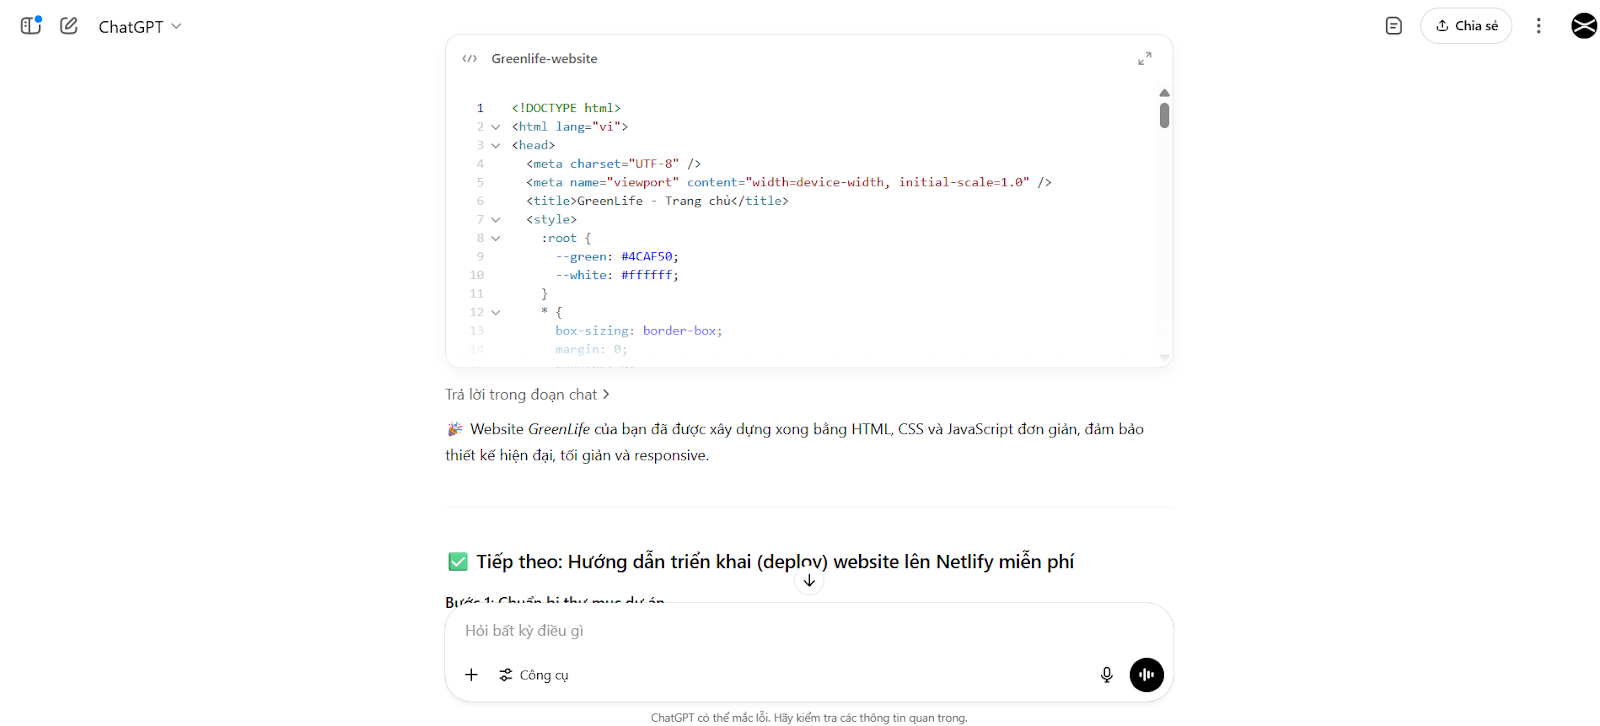This screenshot has width=1600, height=726.
Task: Start voice mode with waveform button
Action: [x=1147, y=675]
